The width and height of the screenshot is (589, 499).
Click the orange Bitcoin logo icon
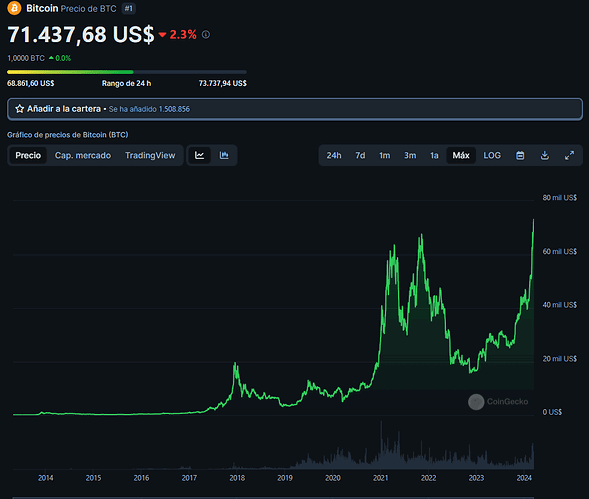click(x=14, y=8)
